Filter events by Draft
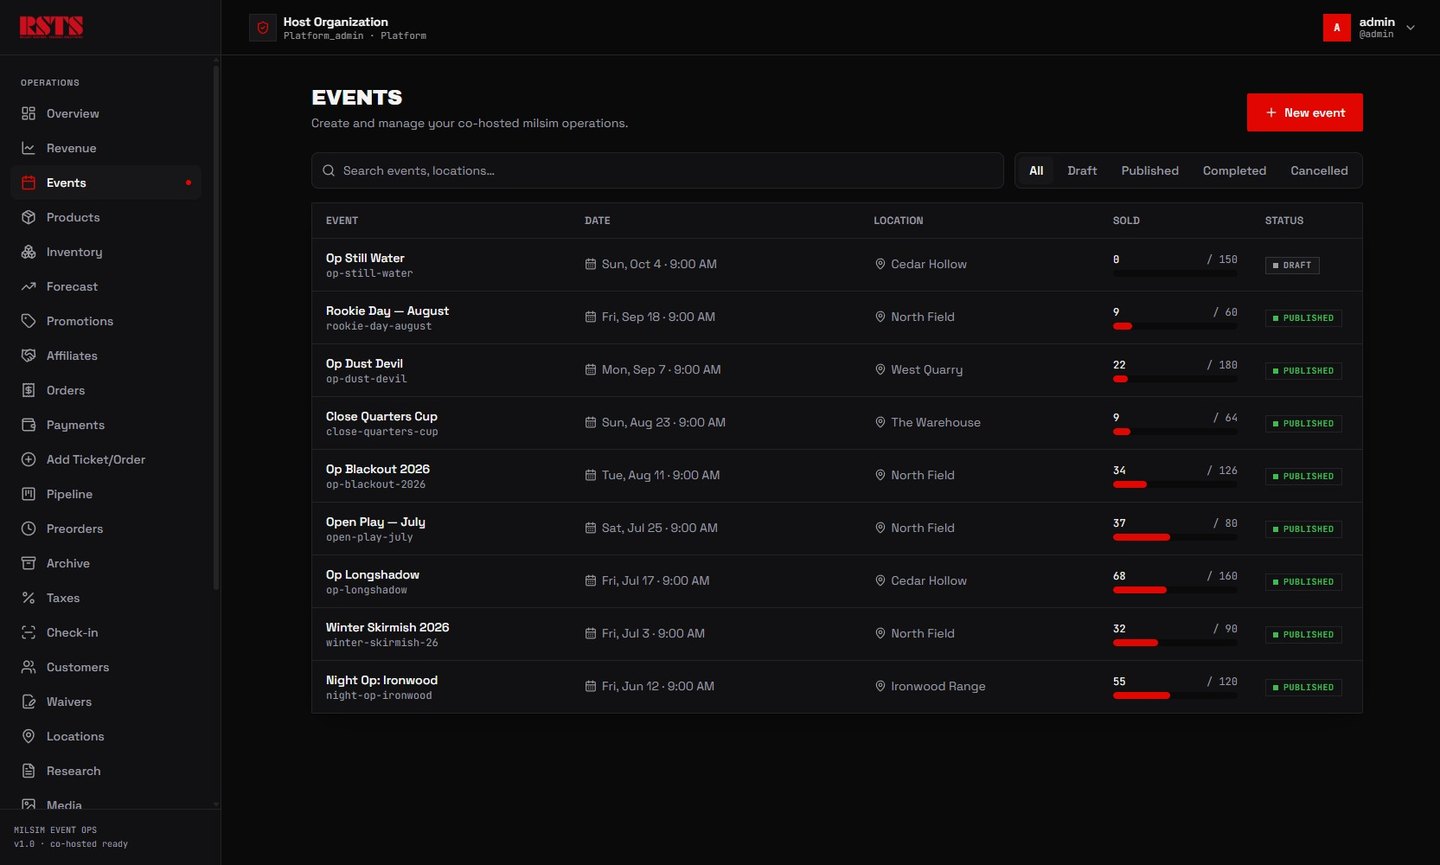The image size is (1440, 865). [x=1082, y=171]
